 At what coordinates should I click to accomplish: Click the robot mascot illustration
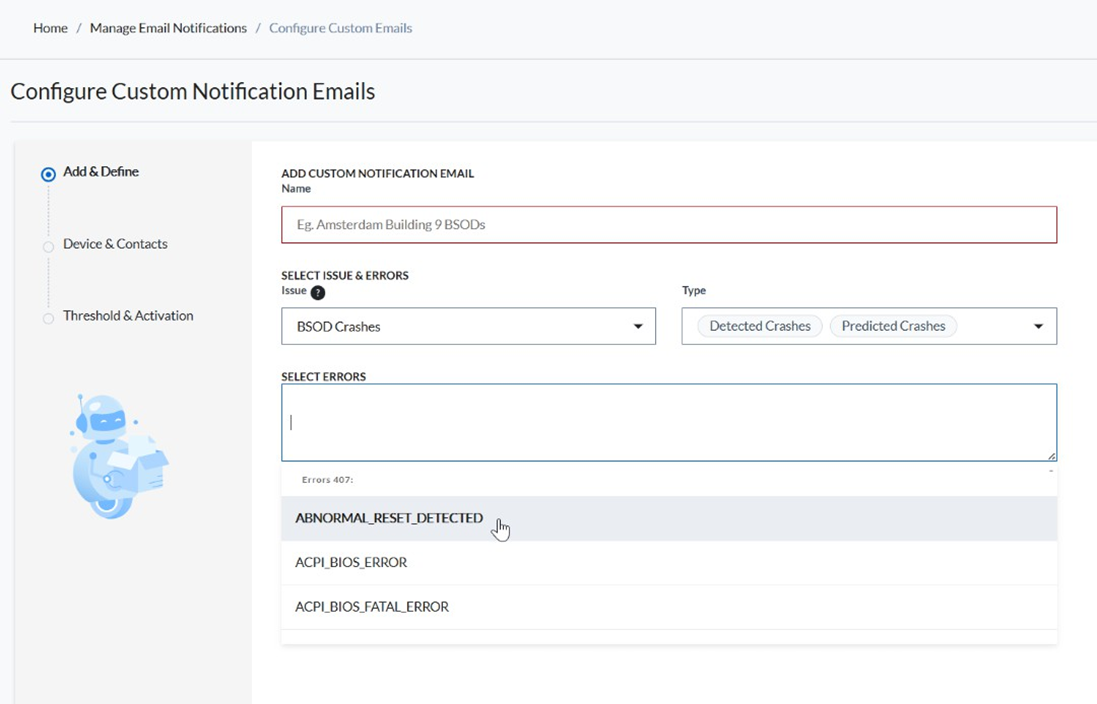pyautogui.click(x=116, y=456)
